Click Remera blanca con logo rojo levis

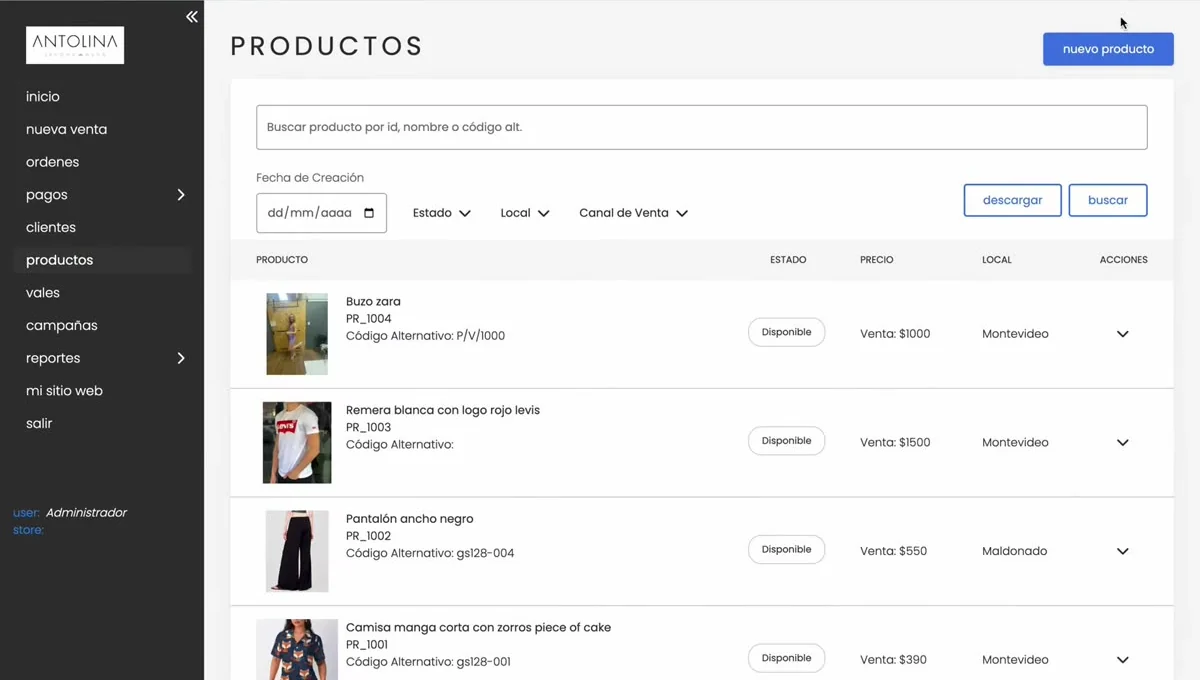(x=443, y=410)
